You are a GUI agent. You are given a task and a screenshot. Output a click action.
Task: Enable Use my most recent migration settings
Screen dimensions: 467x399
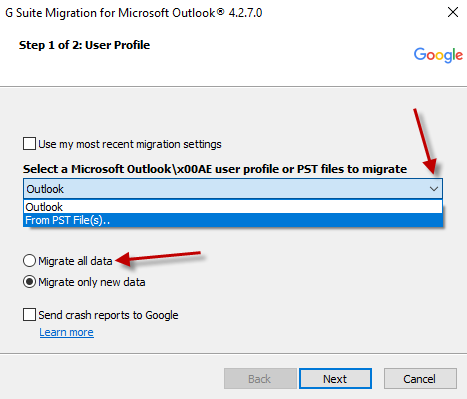[29, 144]
